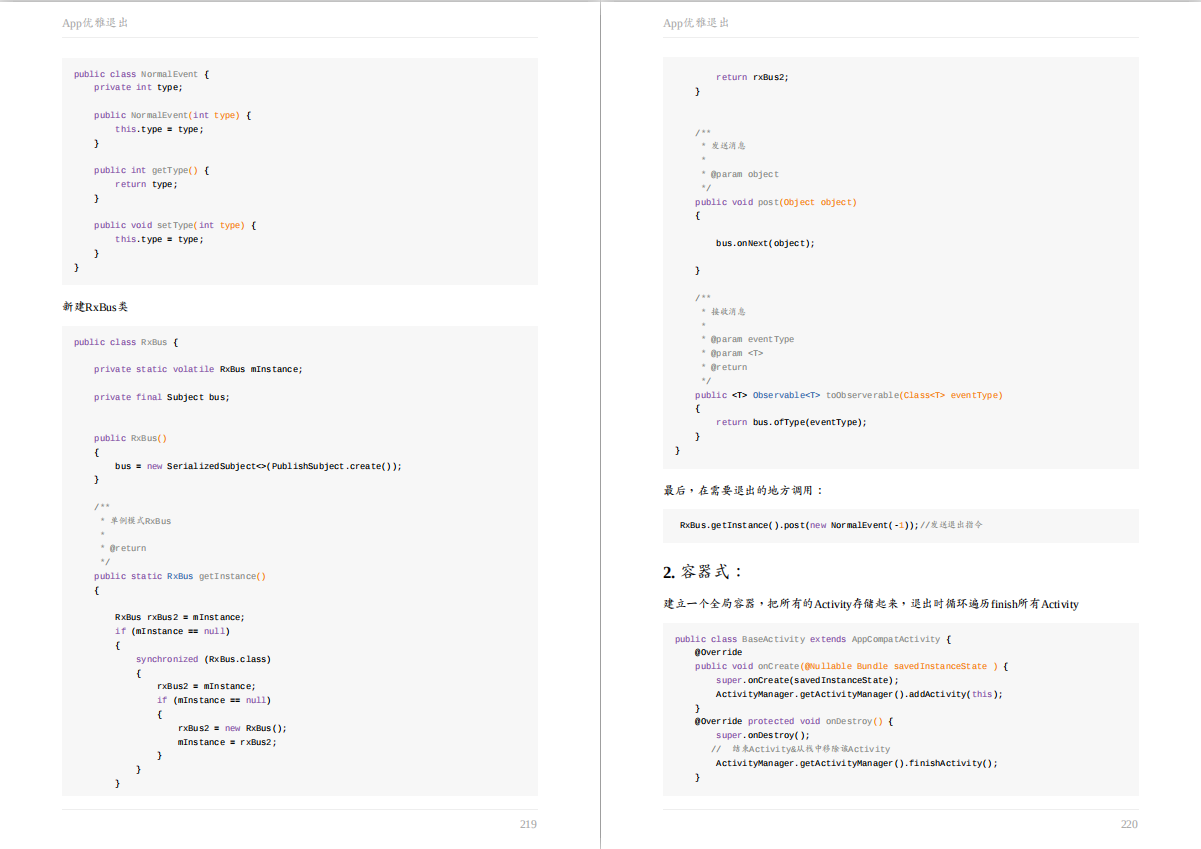The height and width of the screenshot is (849, 1201).
Task: Click "private final Subject bus;" line
Action: 162,397
